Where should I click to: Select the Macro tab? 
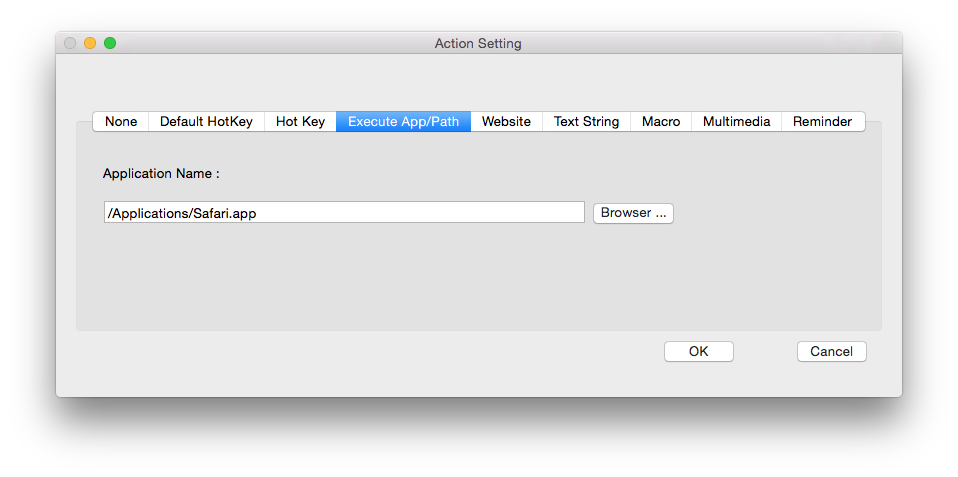pos(661,121)
